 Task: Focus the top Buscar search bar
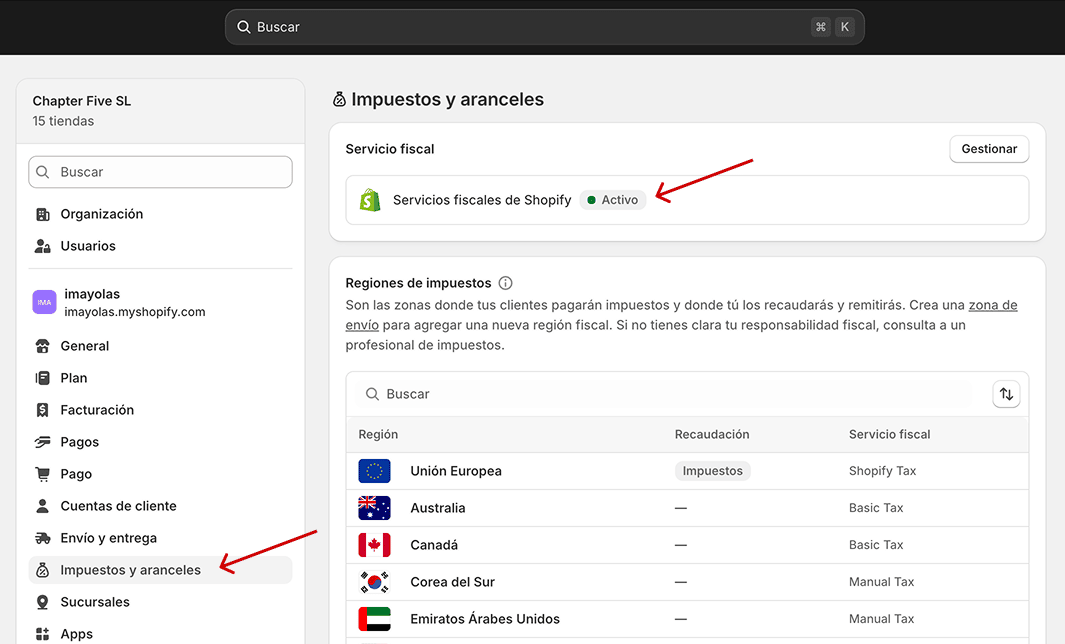545,27
